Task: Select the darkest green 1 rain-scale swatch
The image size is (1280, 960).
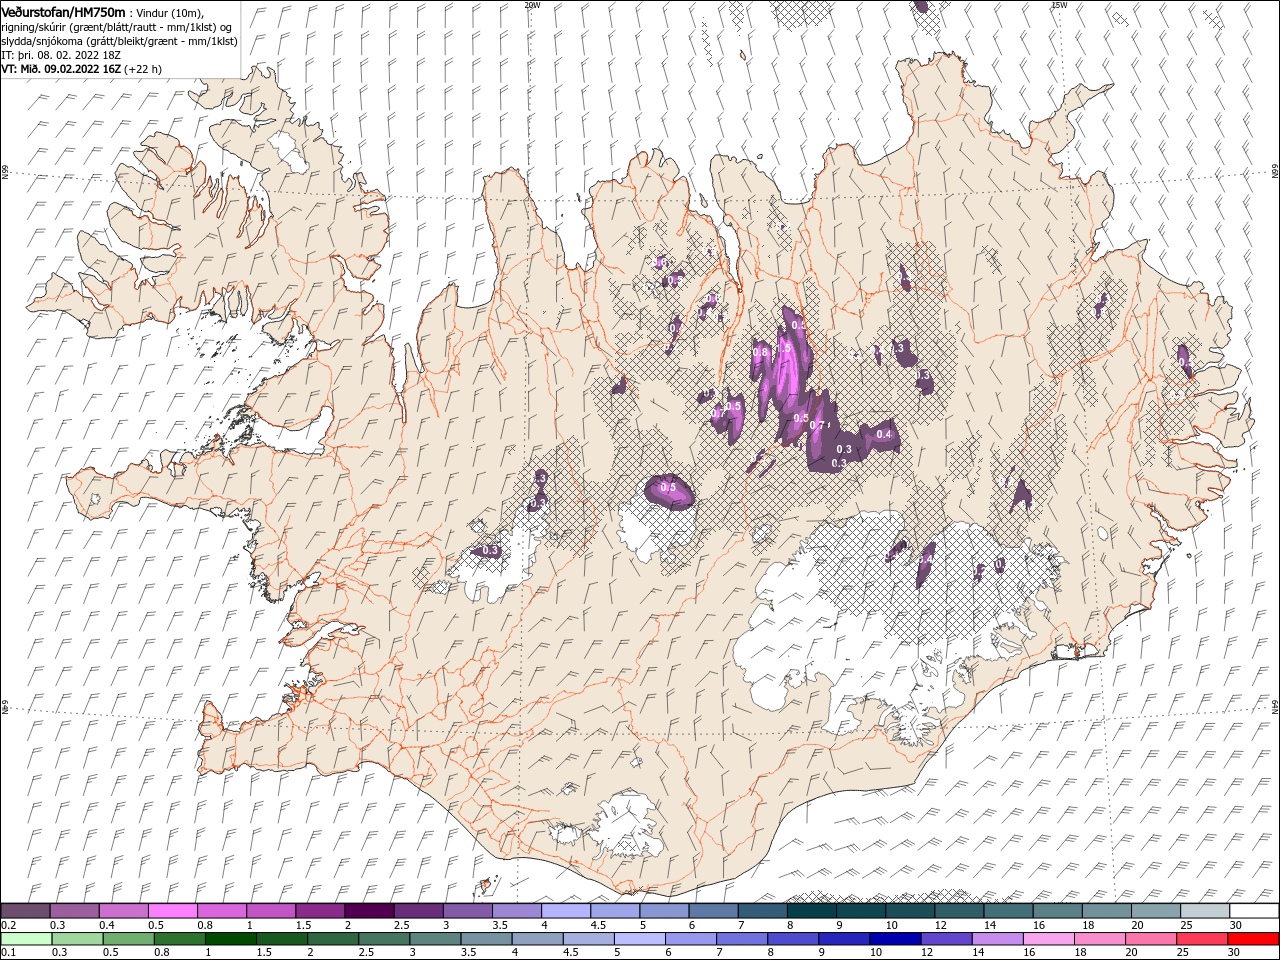Action: click(x=231, y=939)
